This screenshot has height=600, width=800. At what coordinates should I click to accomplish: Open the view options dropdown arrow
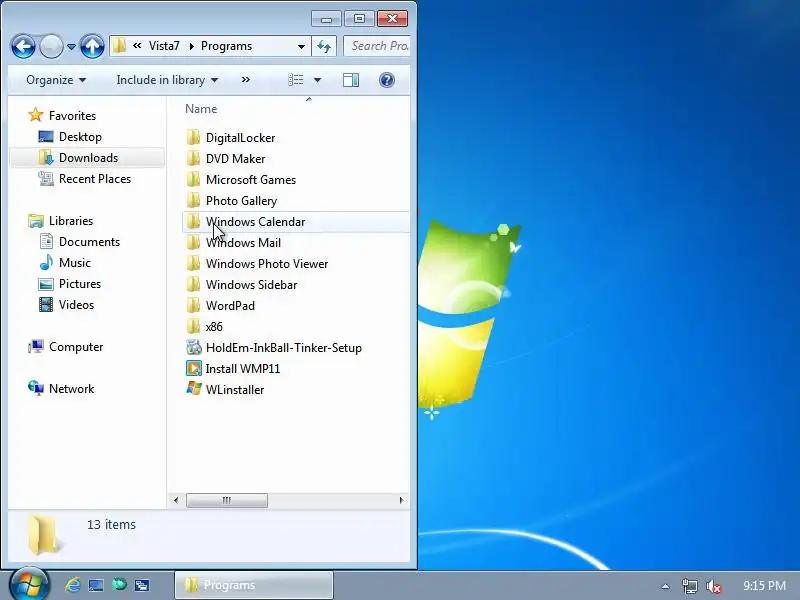(317, 80)
